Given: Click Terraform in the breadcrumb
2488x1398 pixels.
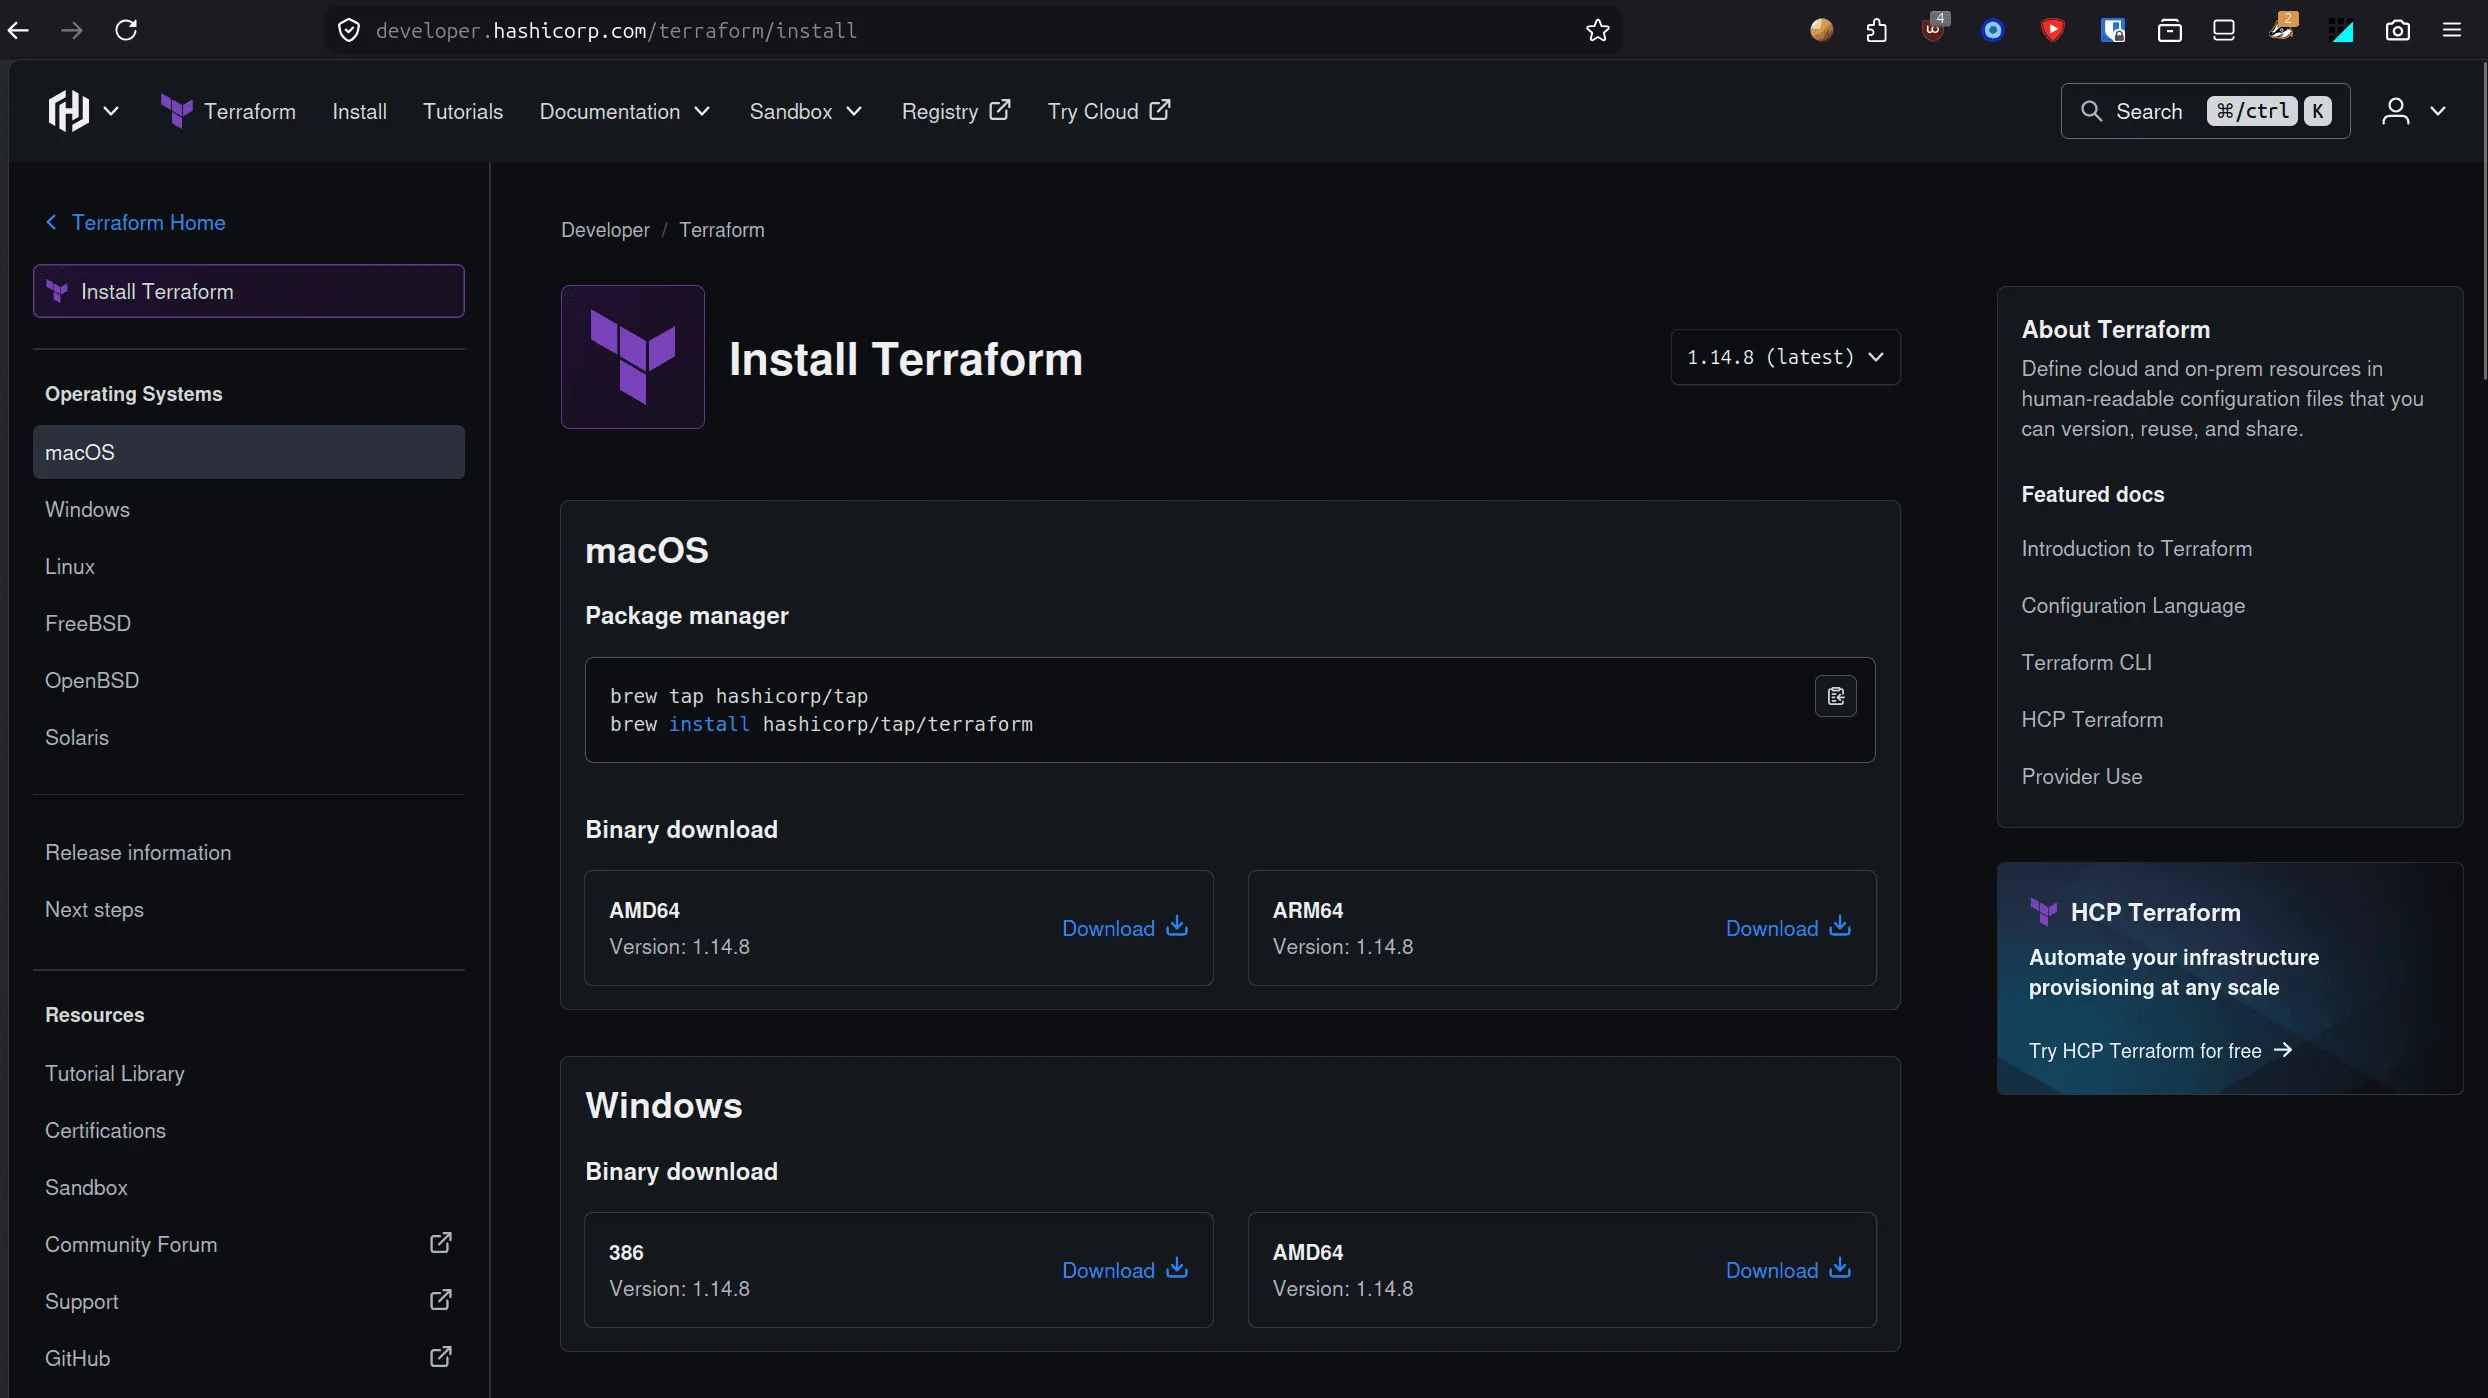Looking at the screenshot, I should pos(722,230).
